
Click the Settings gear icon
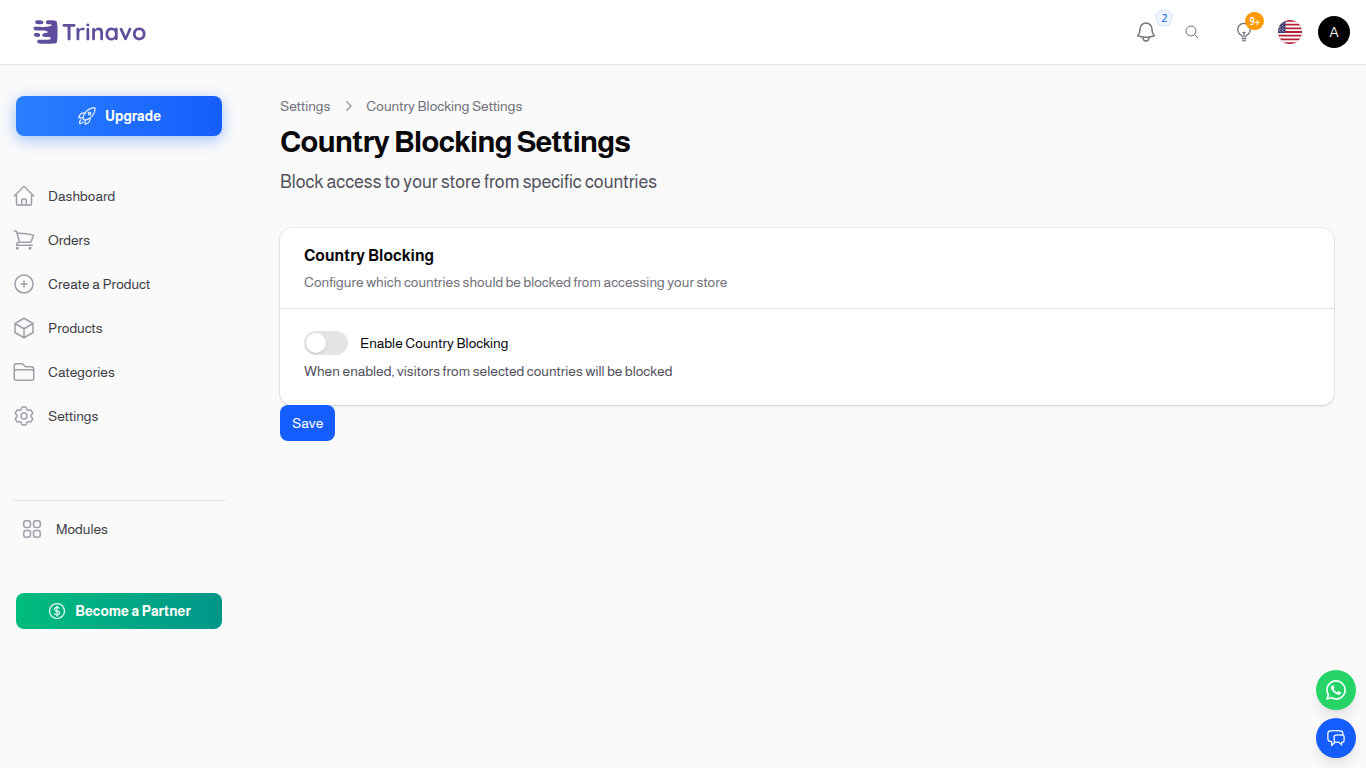tap(24, 416)
